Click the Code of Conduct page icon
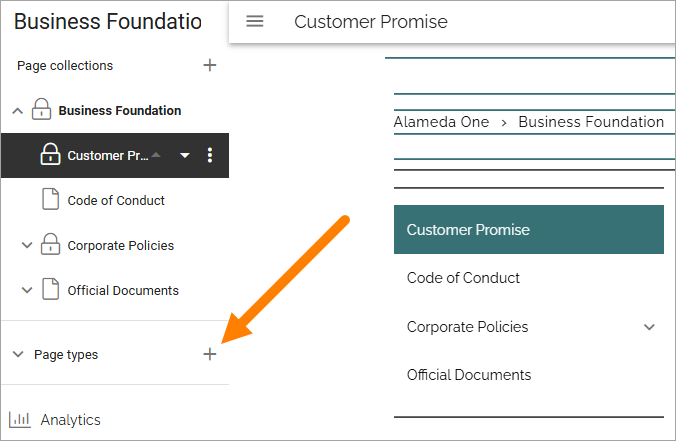Screen dimensions: 676x441 (x=50, y=199)
